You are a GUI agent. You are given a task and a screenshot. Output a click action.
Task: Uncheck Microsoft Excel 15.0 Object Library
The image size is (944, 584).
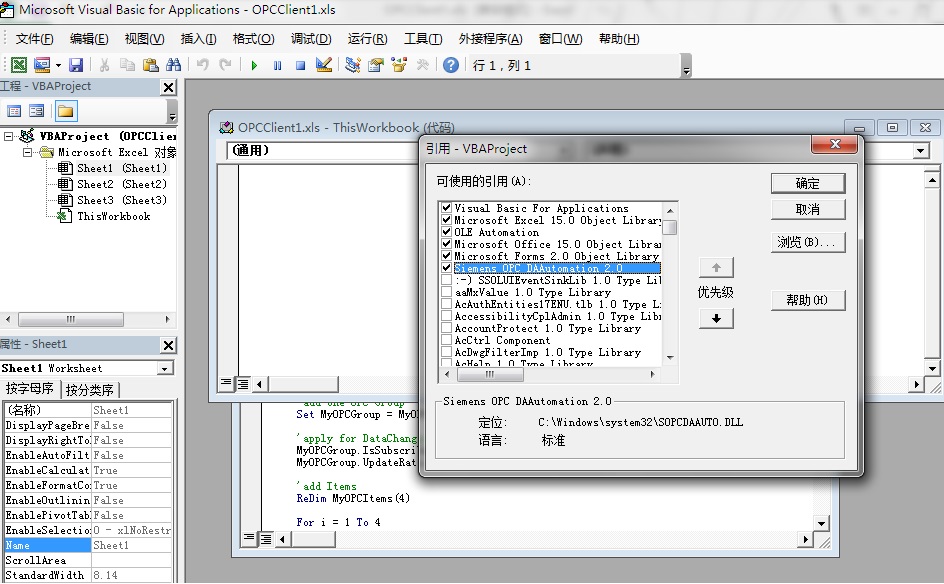click(x=447, y=220)
